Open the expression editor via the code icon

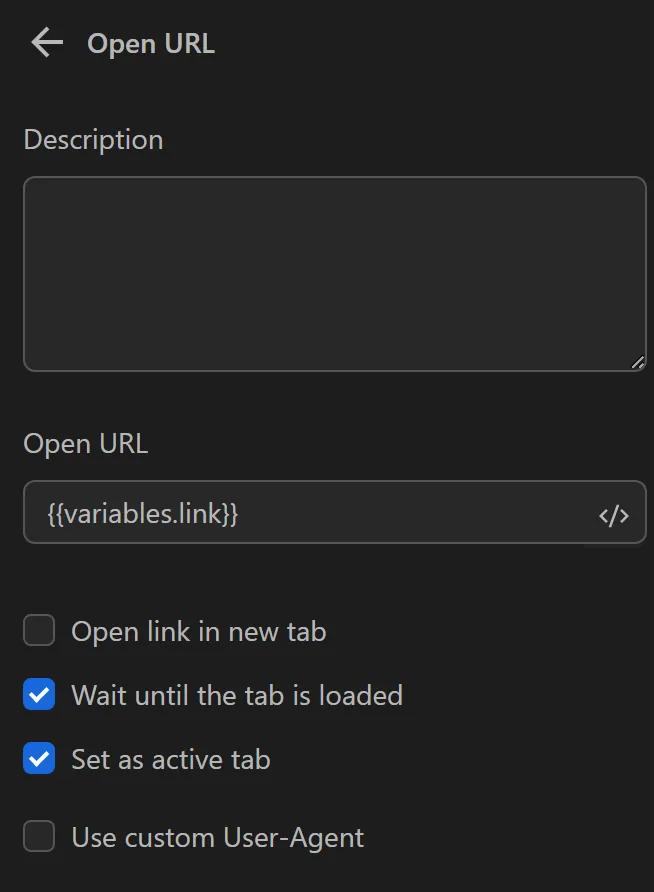pyautogui.click(x=614, y=513)
